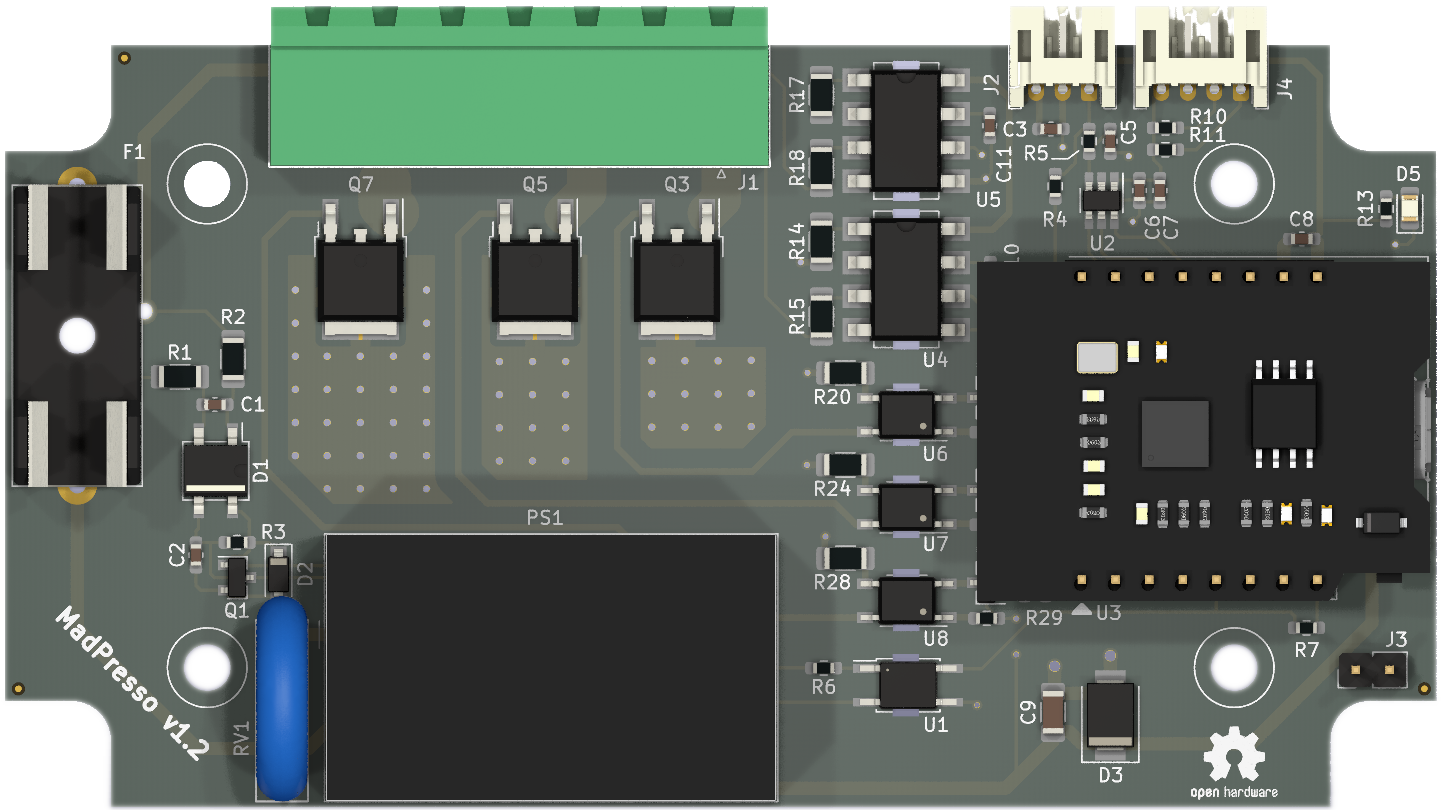
Task: Click the R2 resistor label
Action: coord(233,317)
